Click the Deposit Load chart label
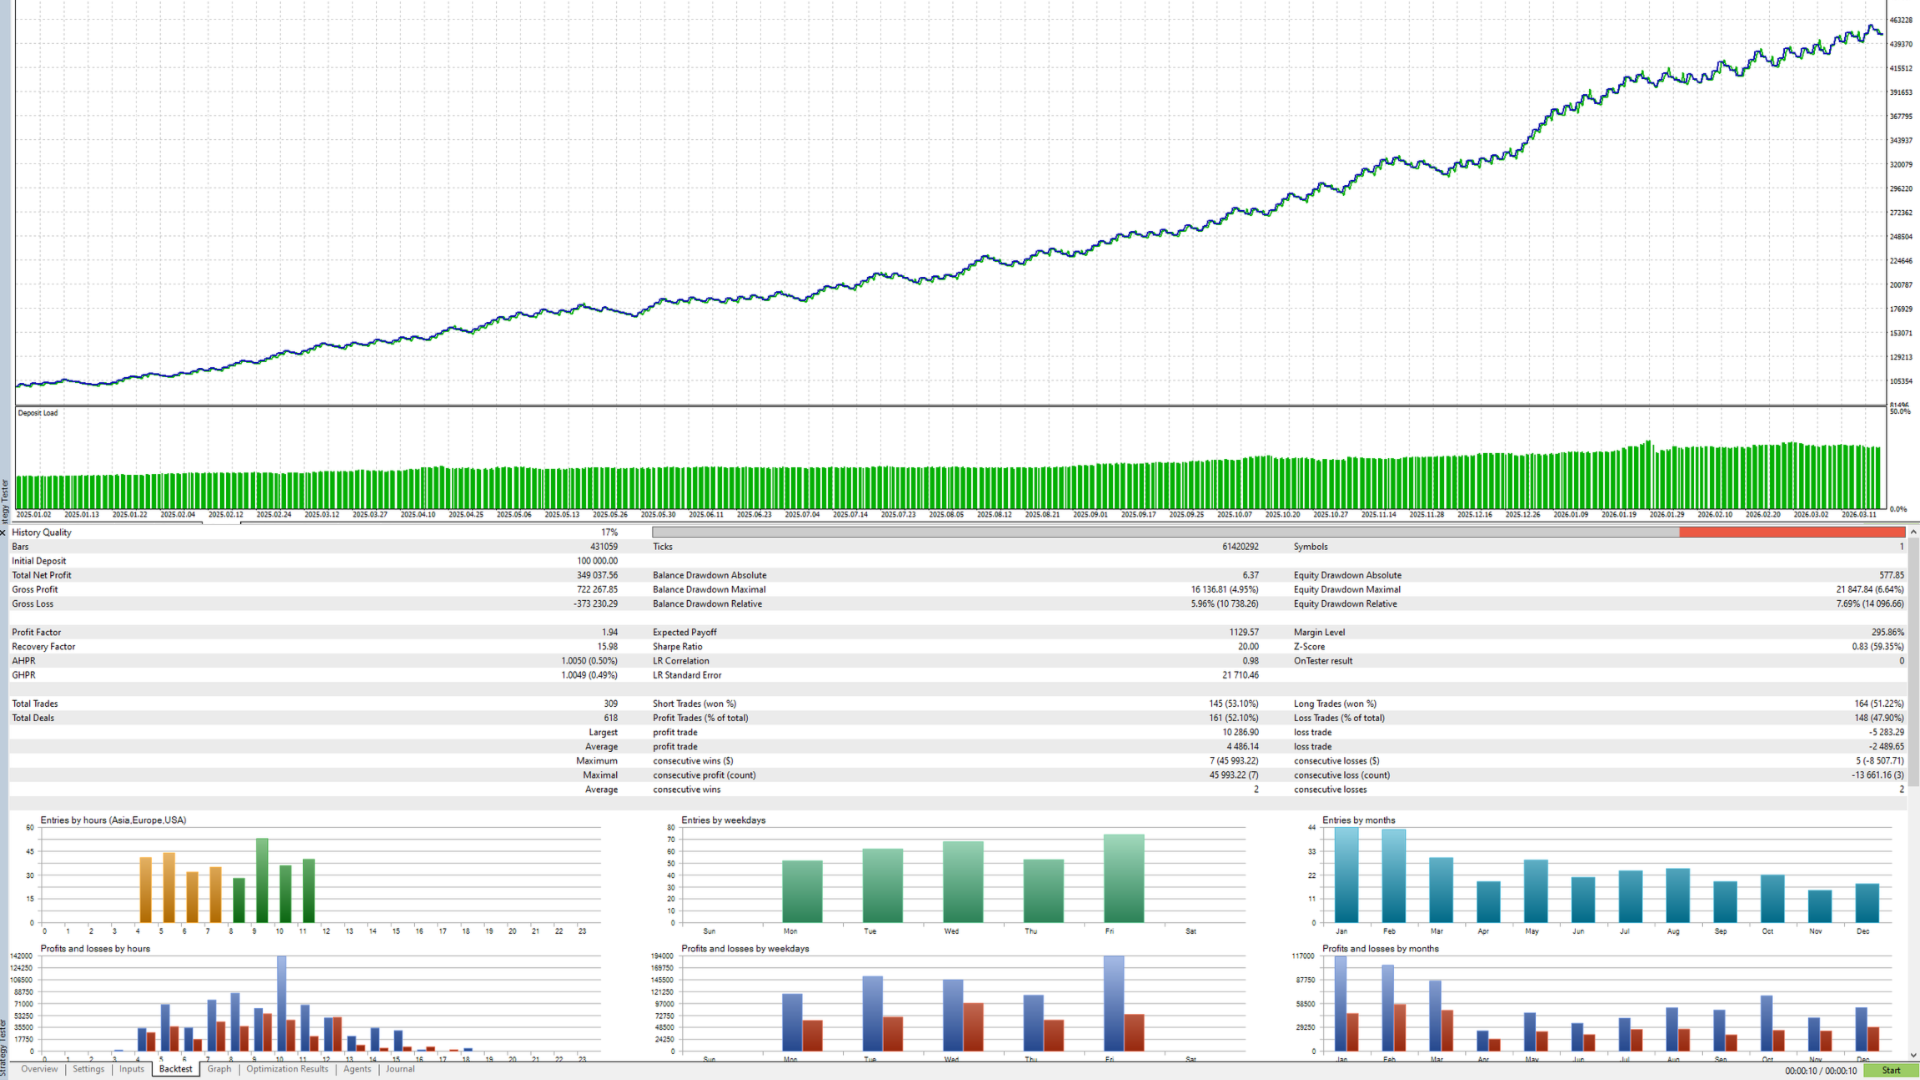The height and width of the screenshot is (1080, 1920). (x=38, y=413)
